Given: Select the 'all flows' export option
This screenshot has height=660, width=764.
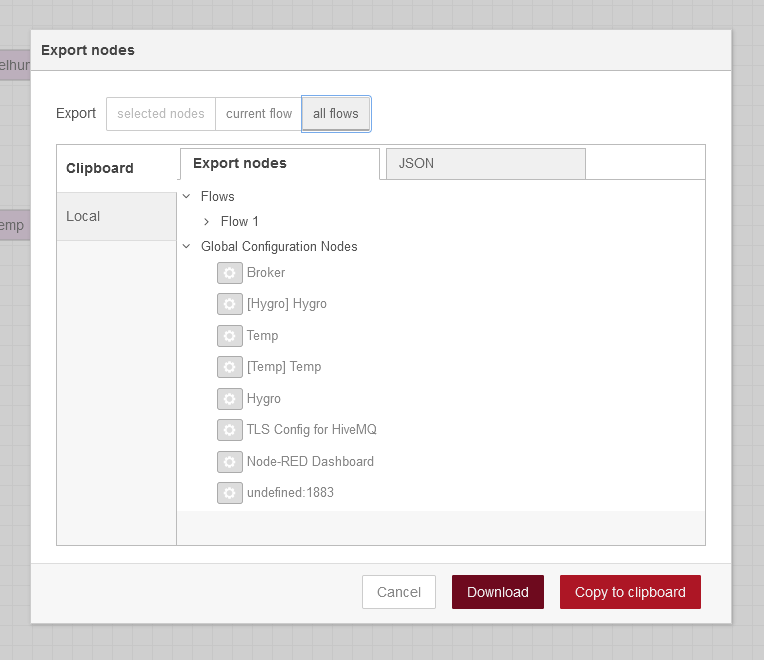Looking at the screenshot, I should pyautogui.click(x=336, y=114).
